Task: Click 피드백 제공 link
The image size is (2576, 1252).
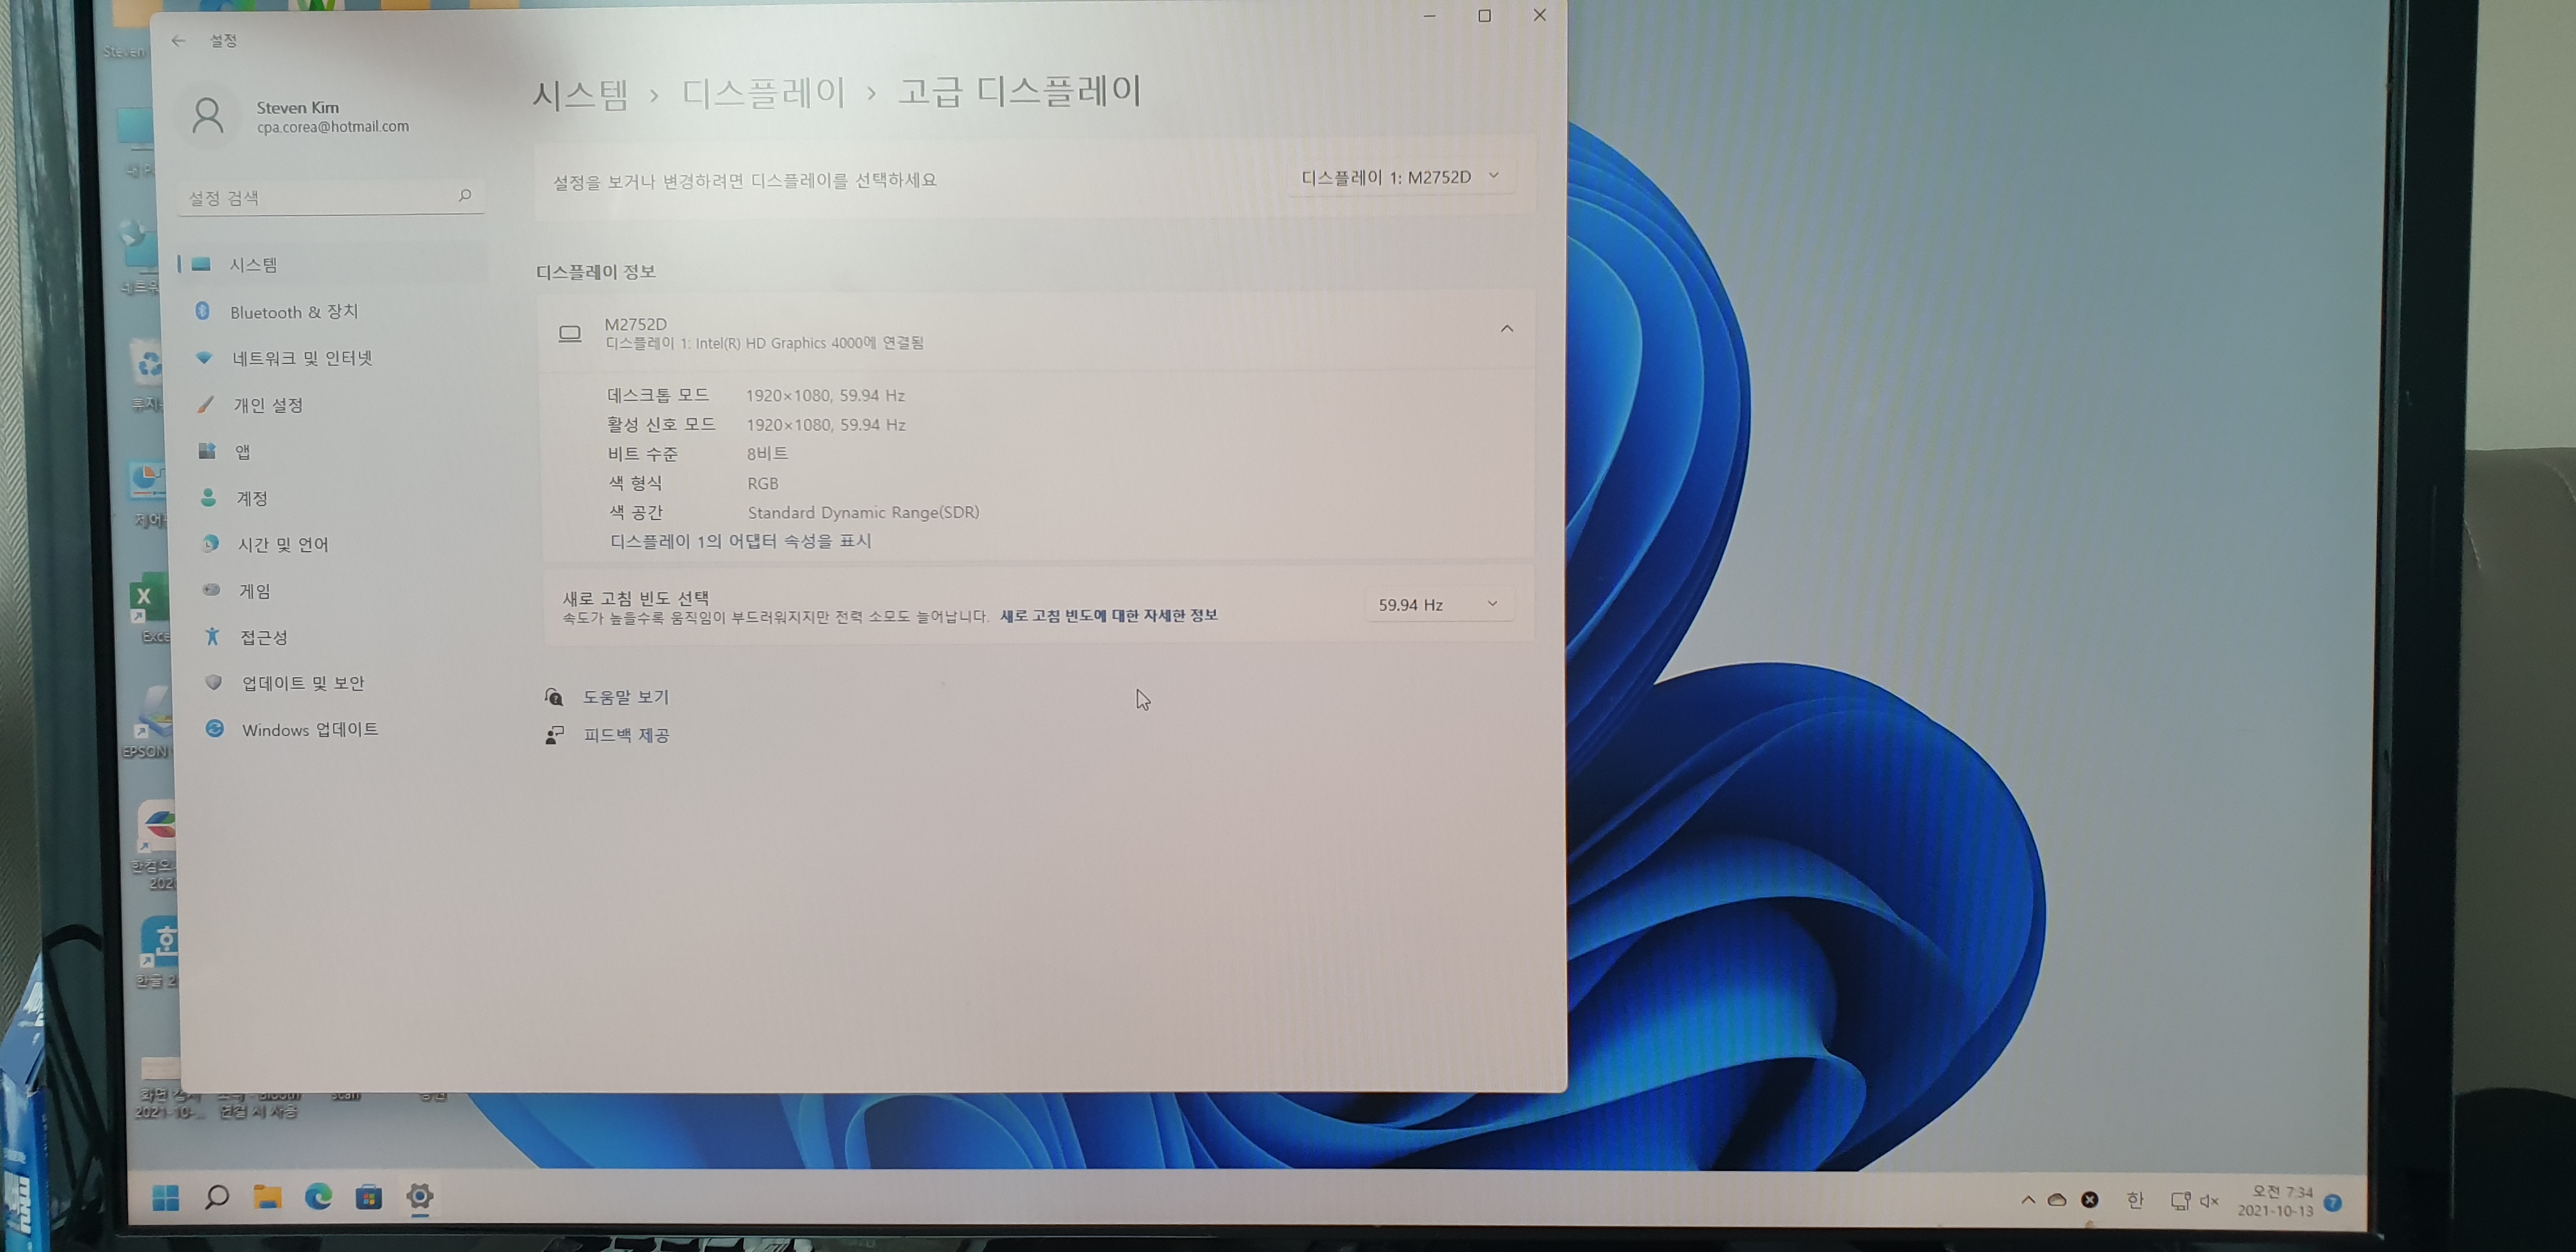Action: [x=626, y=735]
